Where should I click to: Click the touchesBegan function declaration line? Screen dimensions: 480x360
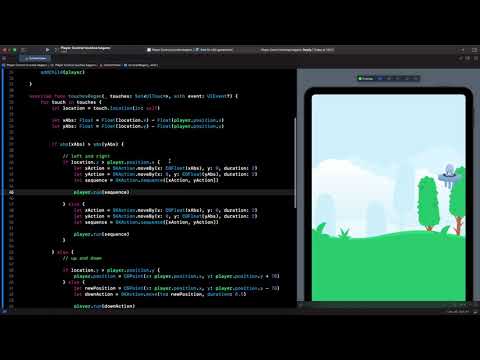click(133, 96)
